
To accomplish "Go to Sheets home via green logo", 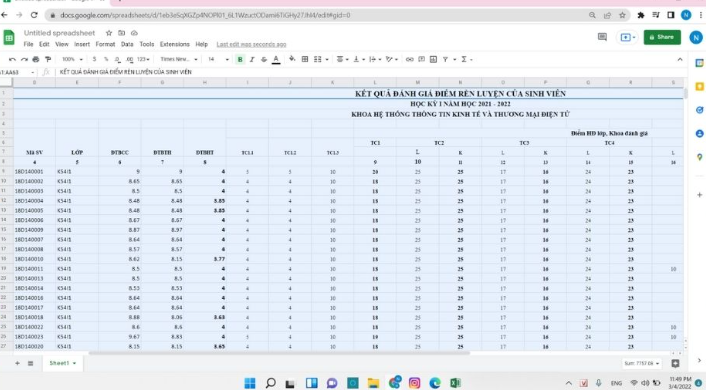I will coord(9,37).
